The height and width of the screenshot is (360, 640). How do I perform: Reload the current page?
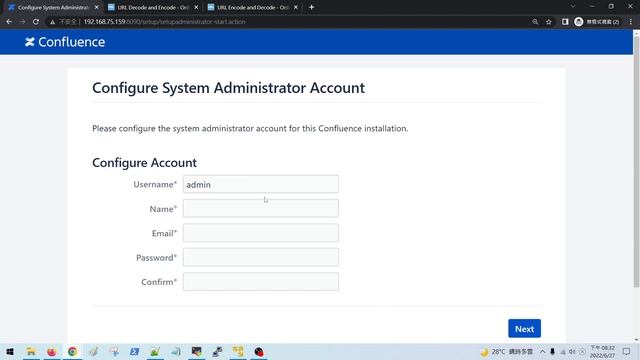pos(36,22)
